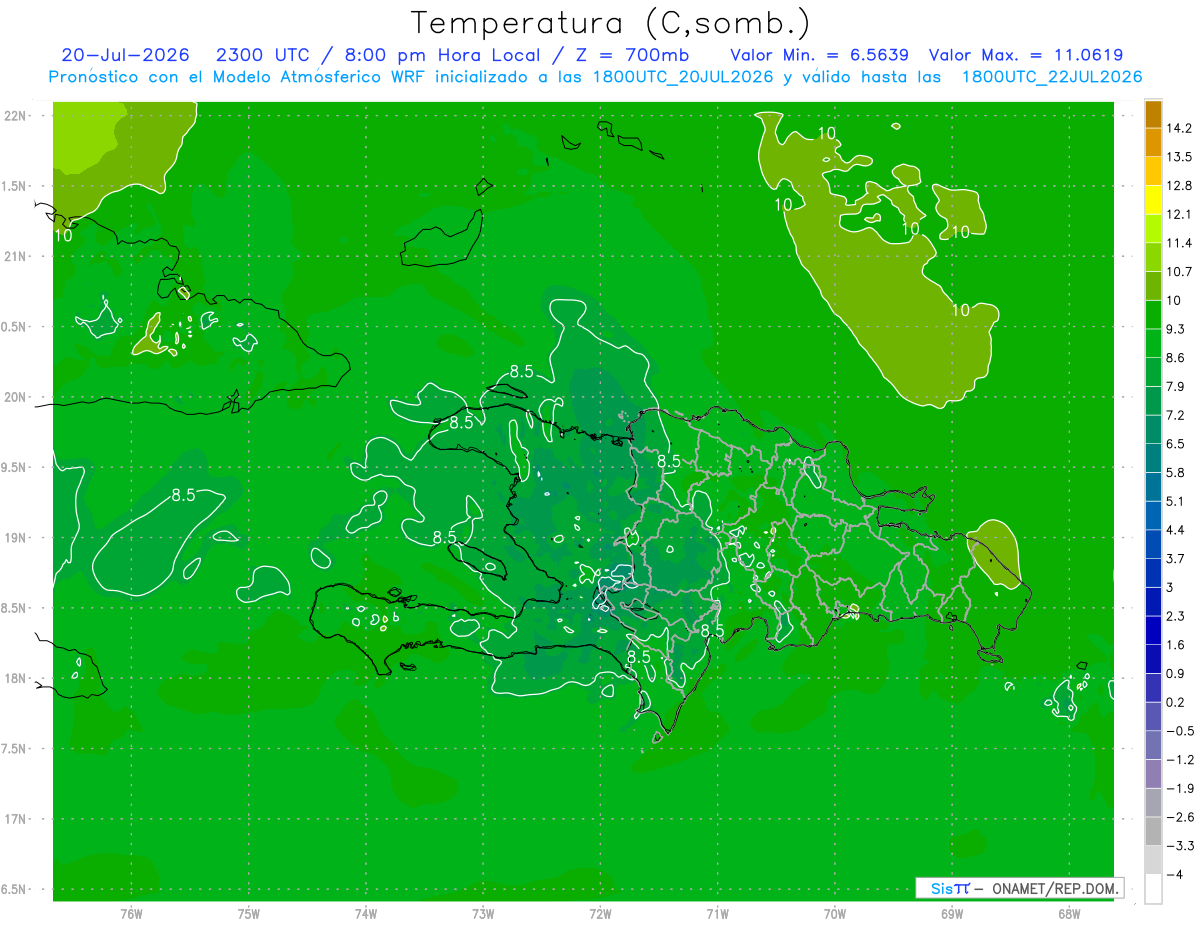This screenshot has height=927, width=1200.
Task: Click the "ONAMET/REP.DOM." credit label
Action: [1056, 888]
